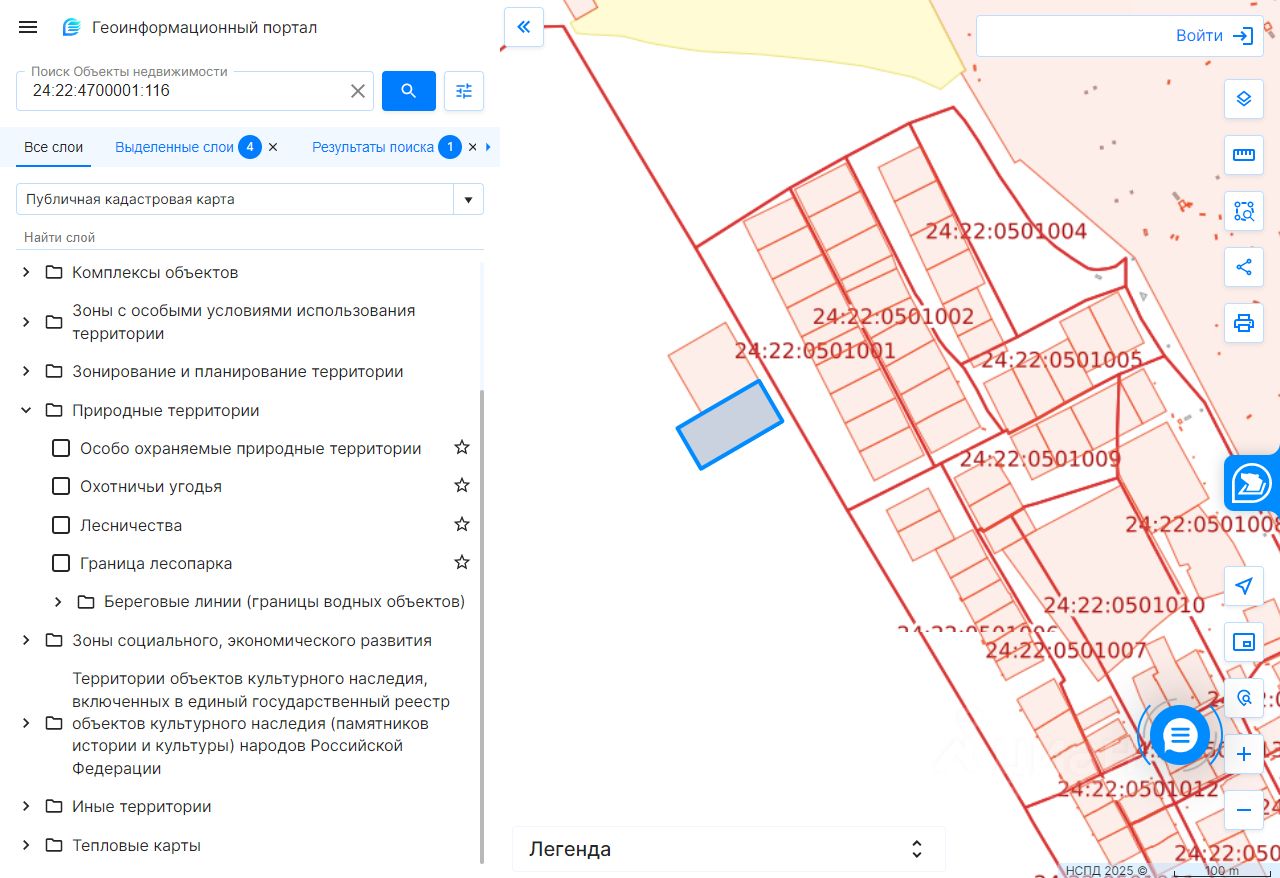The width and height of the screenshot is (1280, 878).
Task: Open the search filter settings
Action: coord(464,91)
